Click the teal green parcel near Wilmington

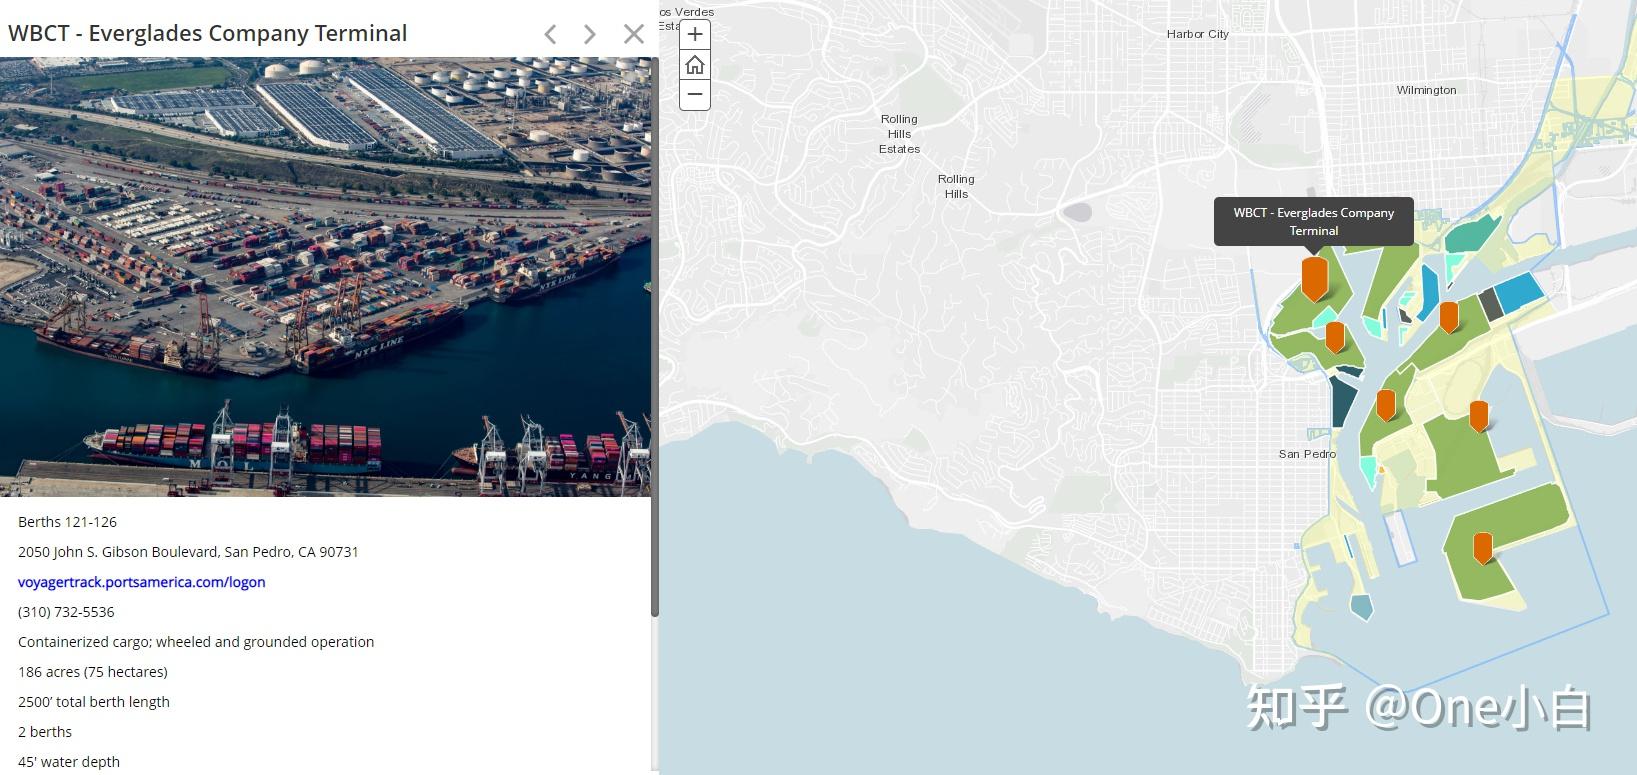(x=1473, y=234)
